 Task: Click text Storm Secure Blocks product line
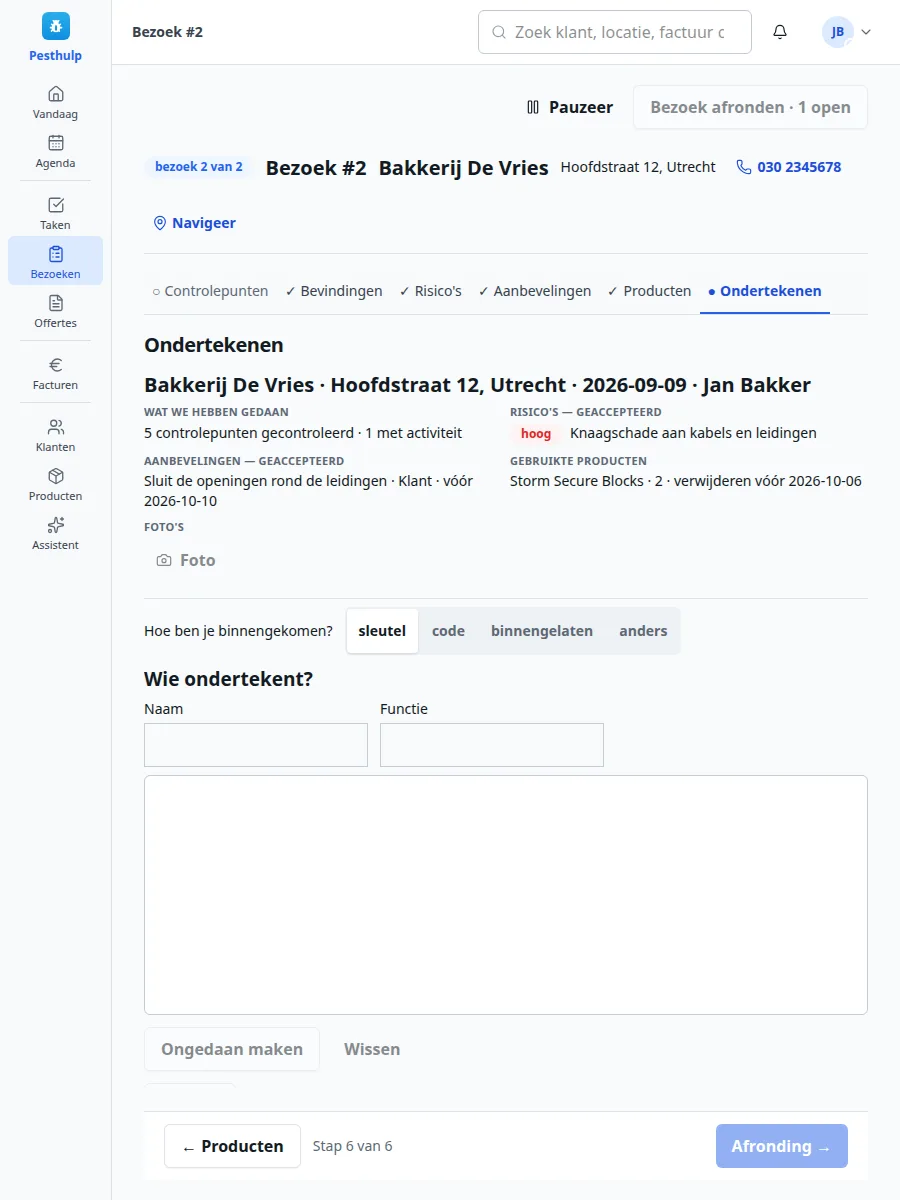(x=686, y=481)
